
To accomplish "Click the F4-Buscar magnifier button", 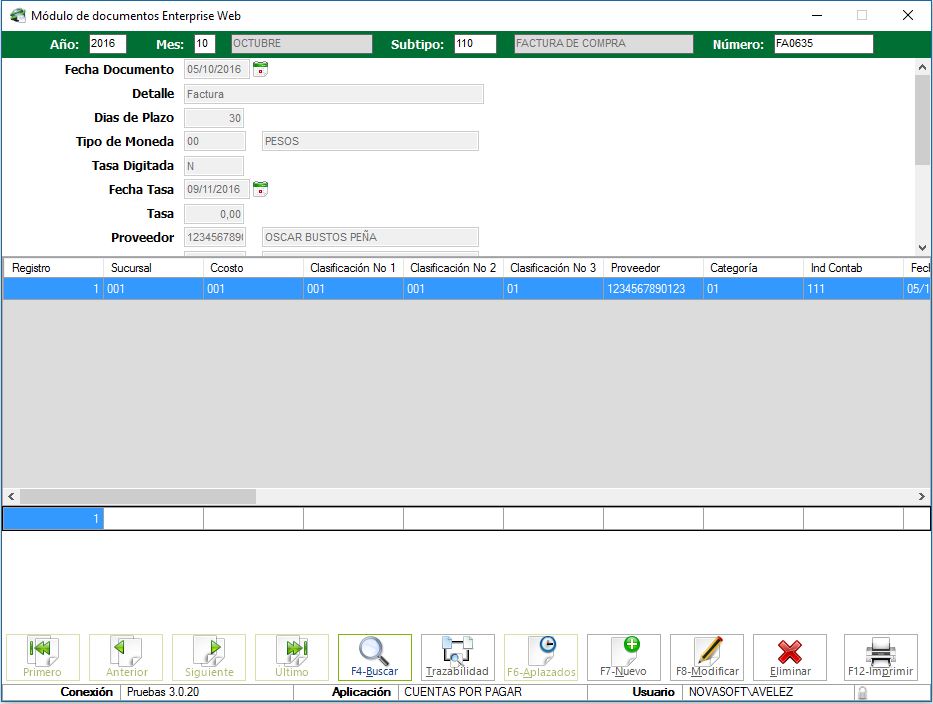I will point(374,657).
